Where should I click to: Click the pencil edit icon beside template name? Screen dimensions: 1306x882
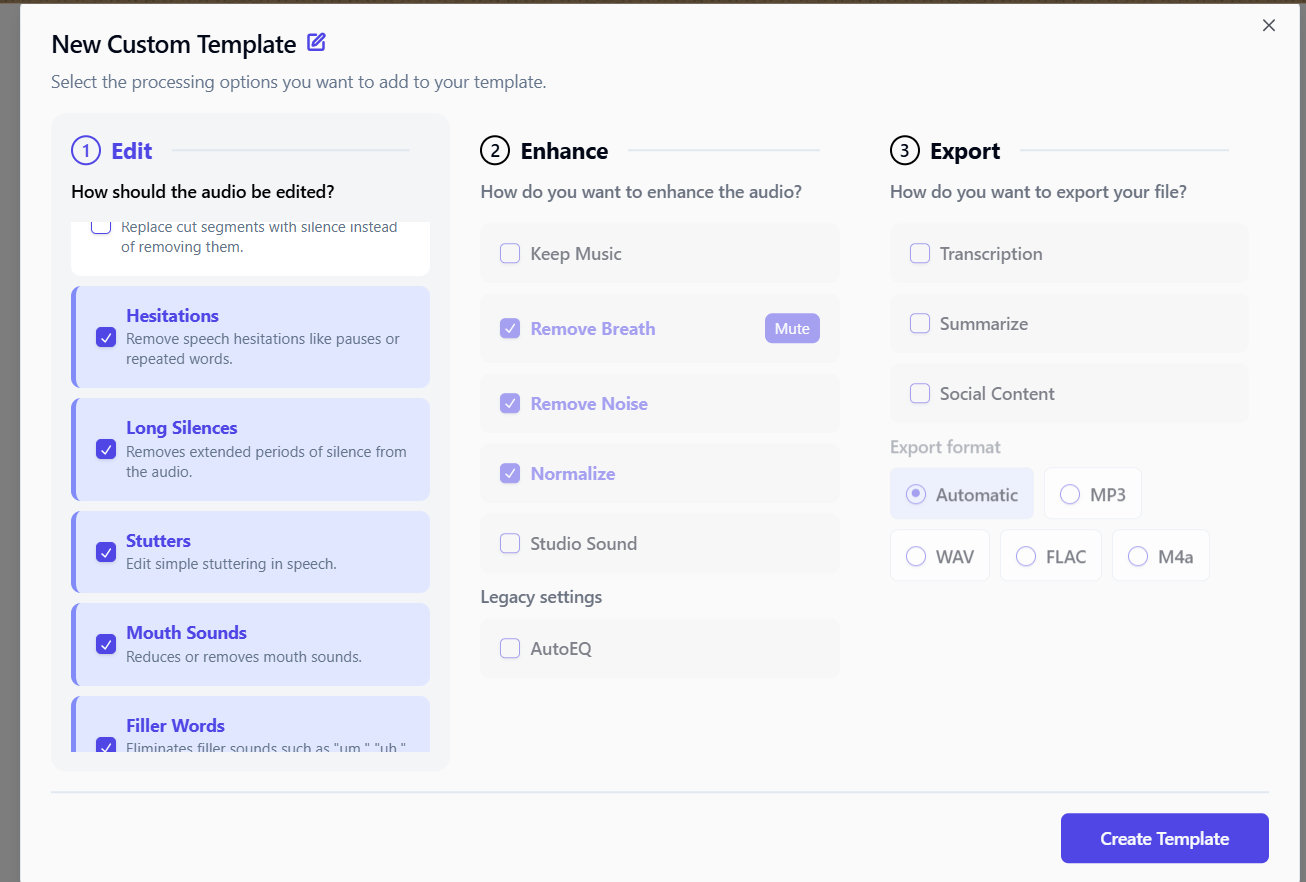coord(317,42)
